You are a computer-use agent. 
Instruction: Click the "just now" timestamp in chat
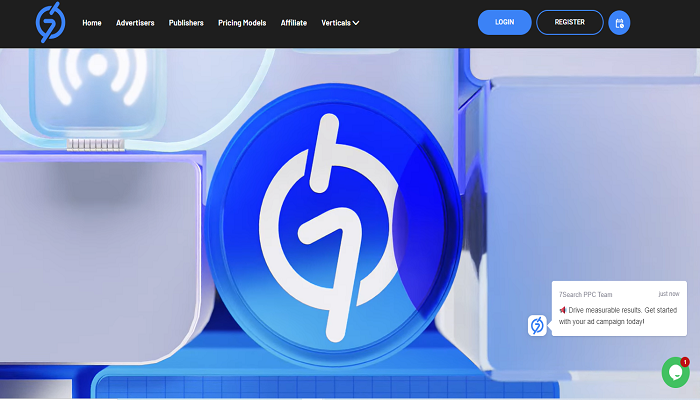pos(669,294)
